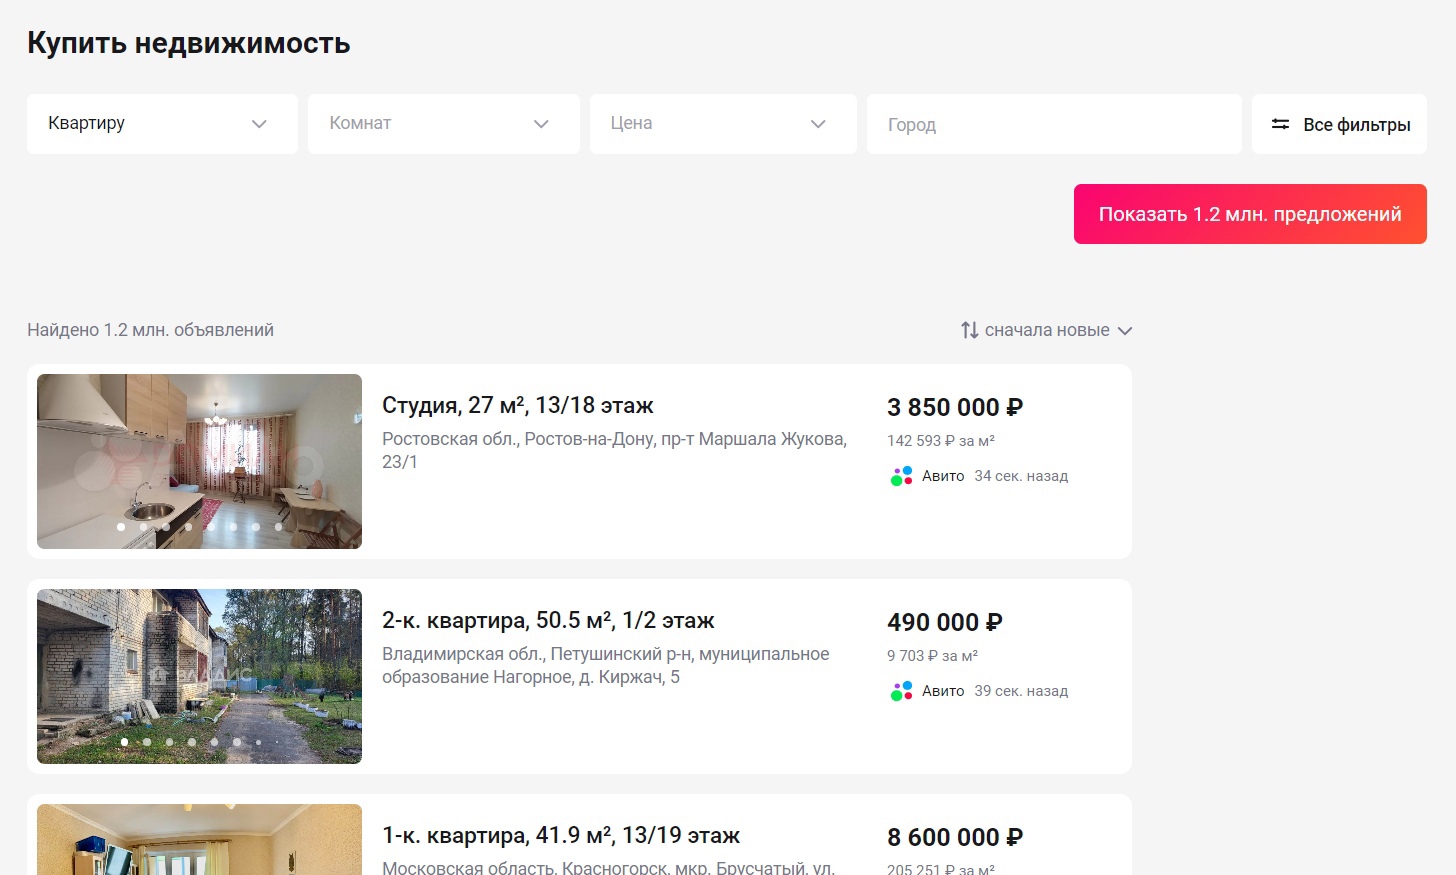The width and height of the screenshot is (1456, 875).
Task: Open the studio apartment photo thumbnail
Action: pos(199,461)
